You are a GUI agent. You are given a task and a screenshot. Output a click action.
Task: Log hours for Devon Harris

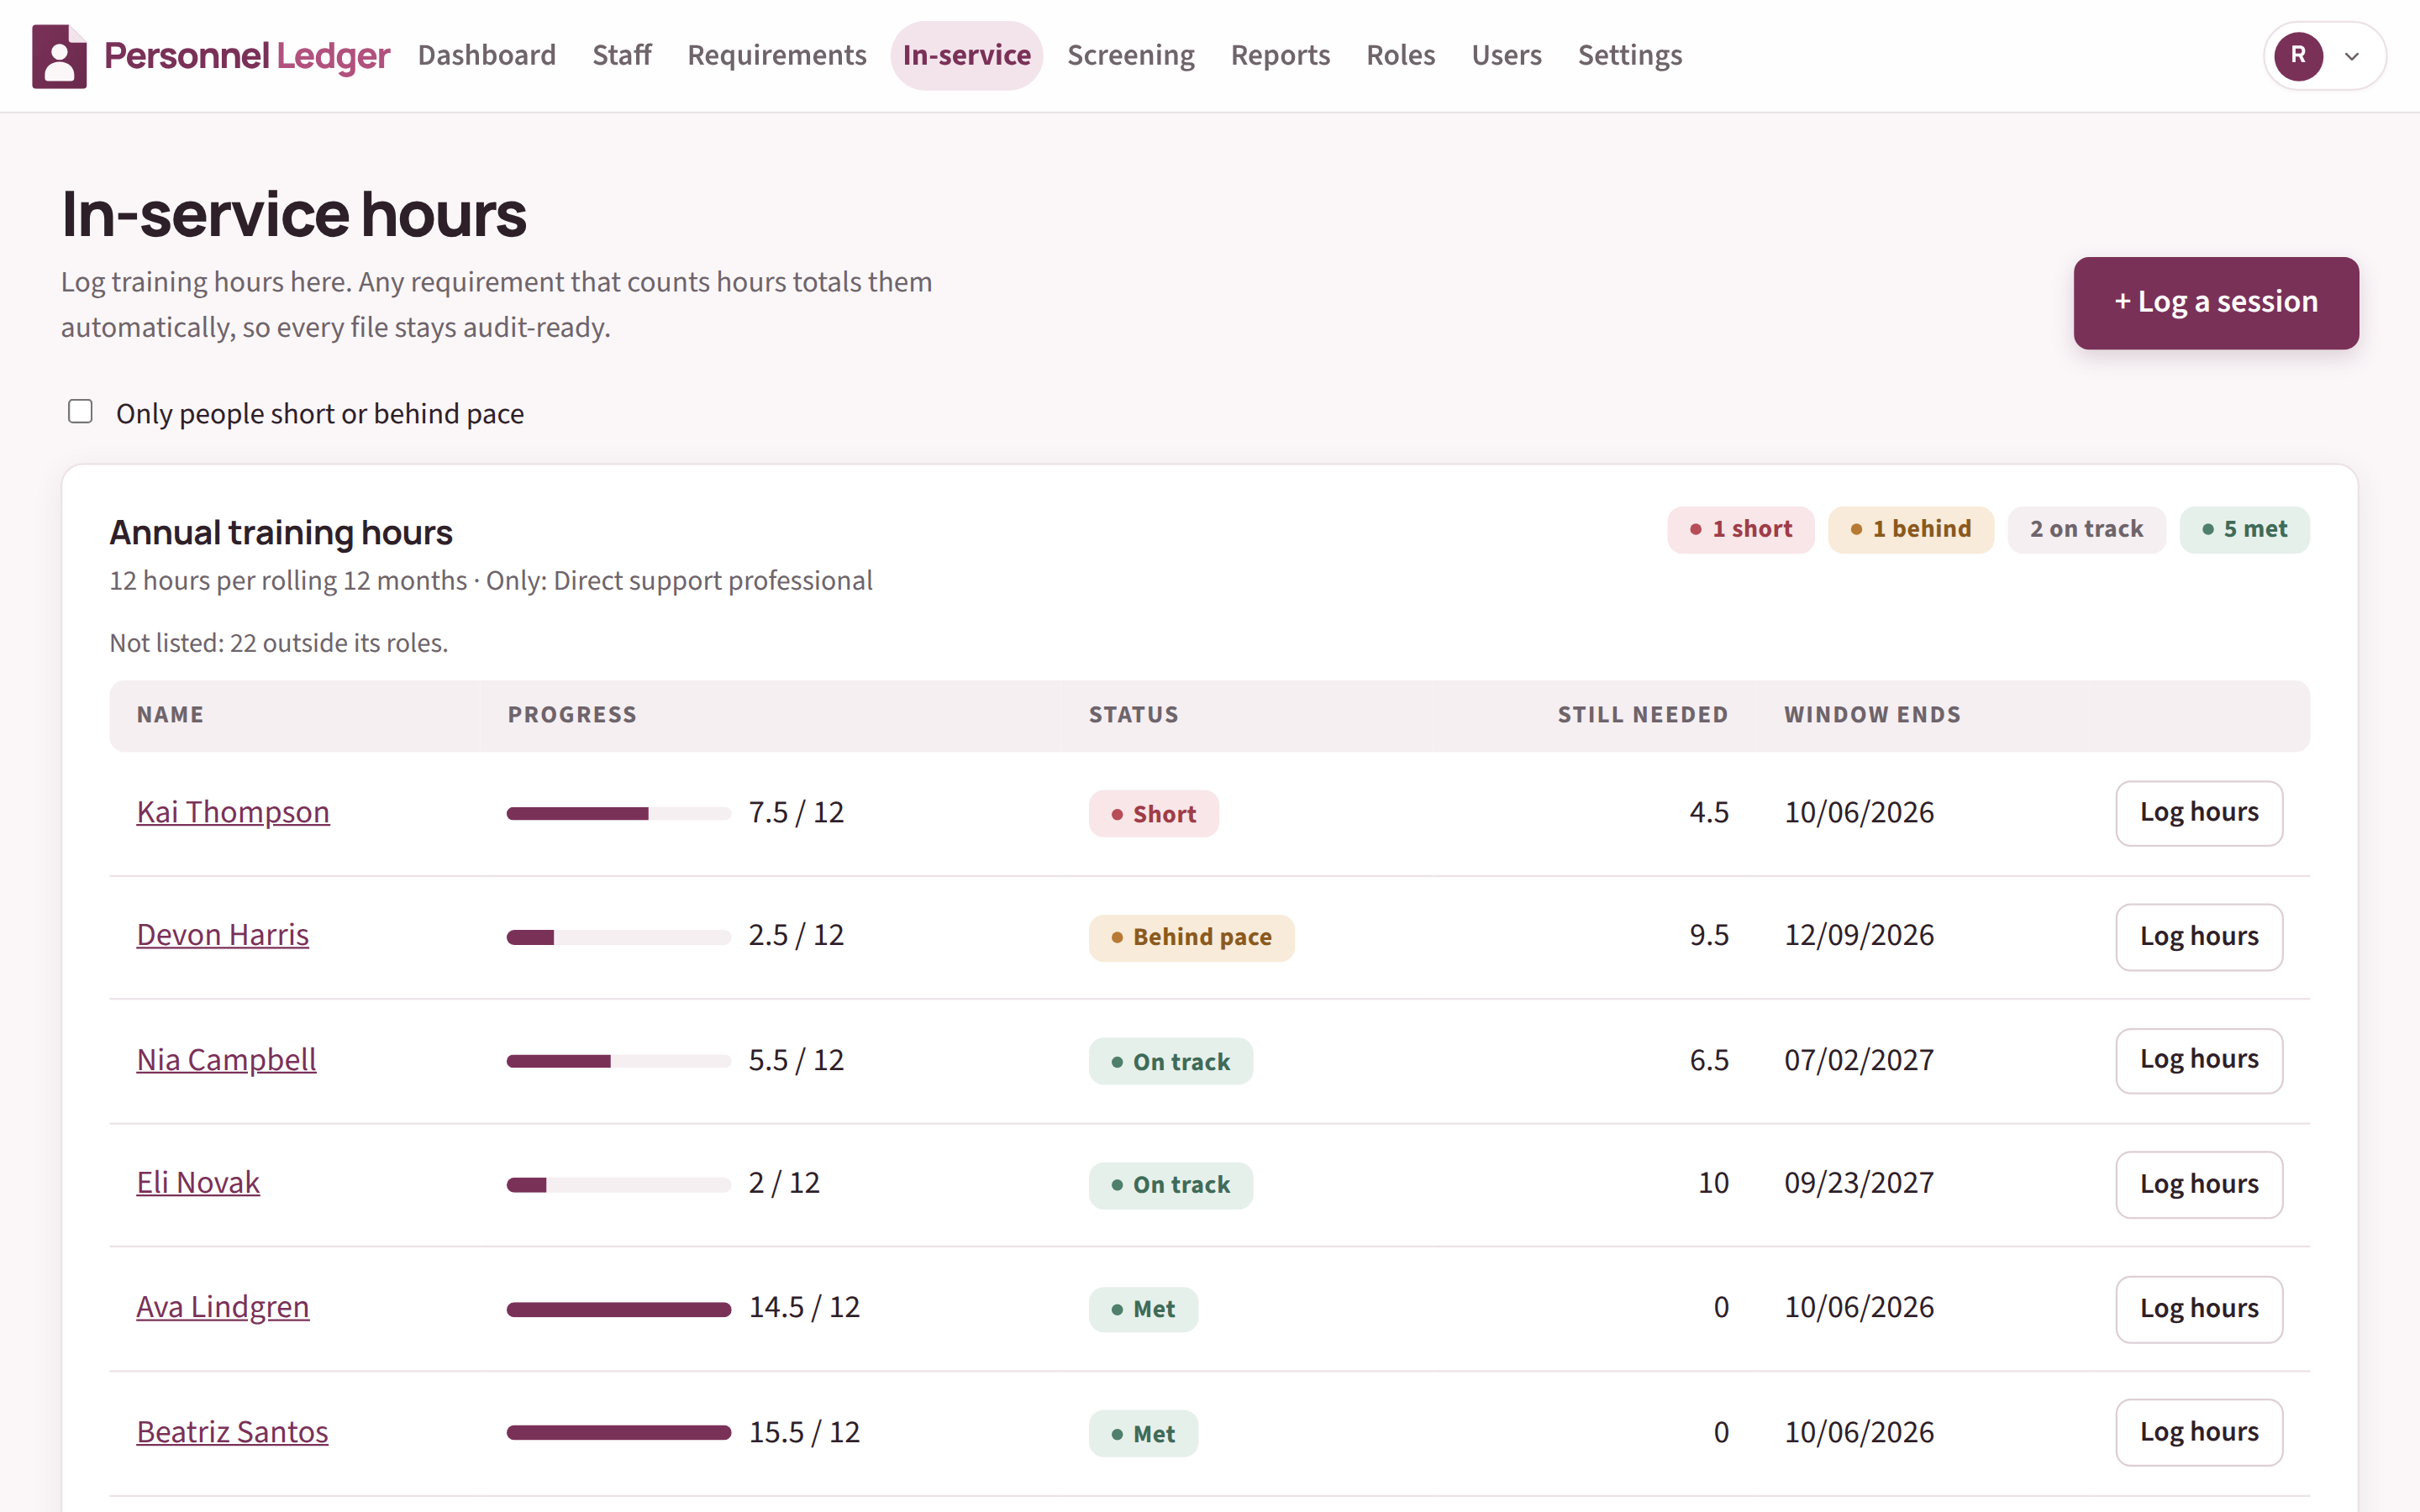[x=2199, y=937]
